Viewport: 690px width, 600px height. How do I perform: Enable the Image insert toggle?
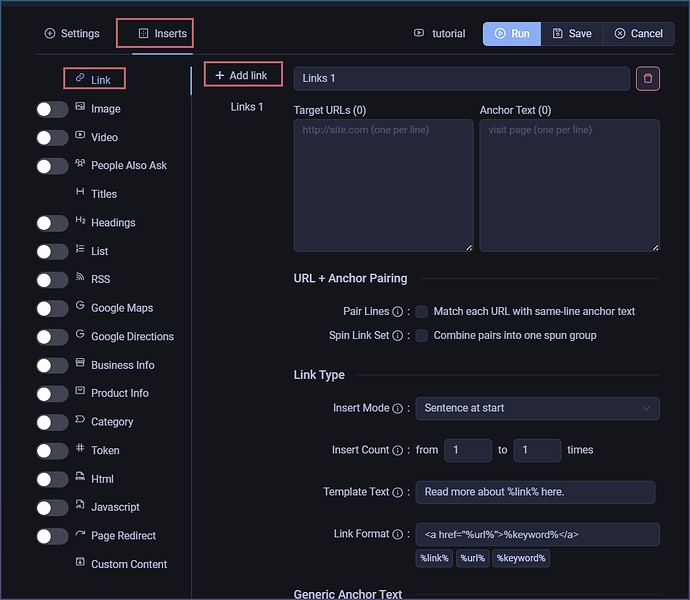point(52,109)
